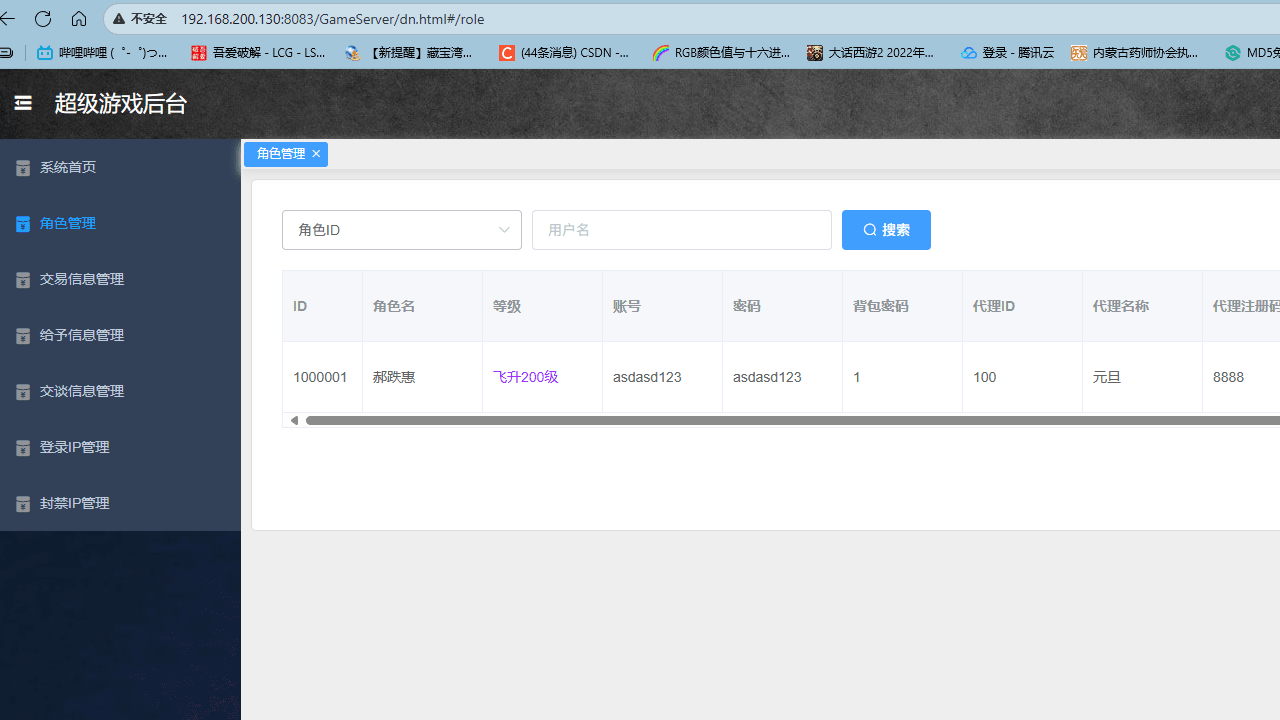Open the 元旦 agent name link

1106,377
